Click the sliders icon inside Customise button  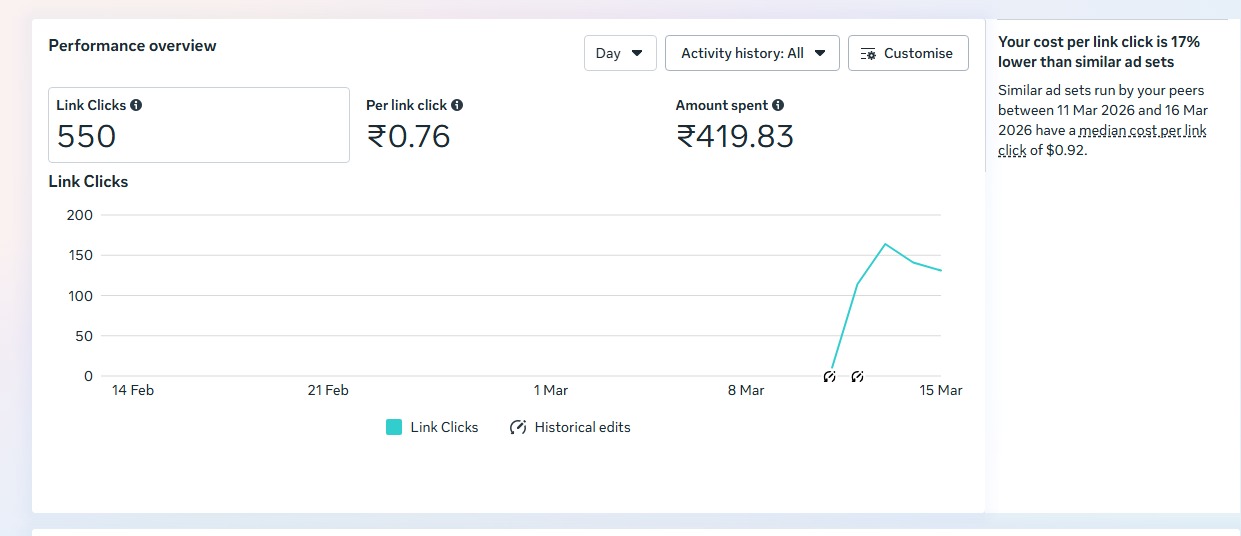tap(868, 54)
